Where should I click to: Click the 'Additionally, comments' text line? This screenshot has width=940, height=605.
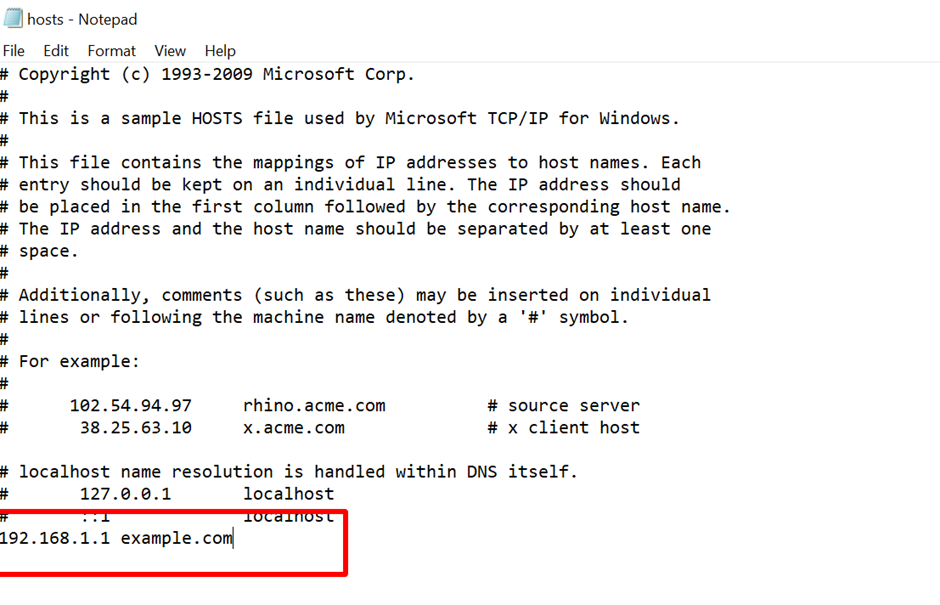point(364,295)
